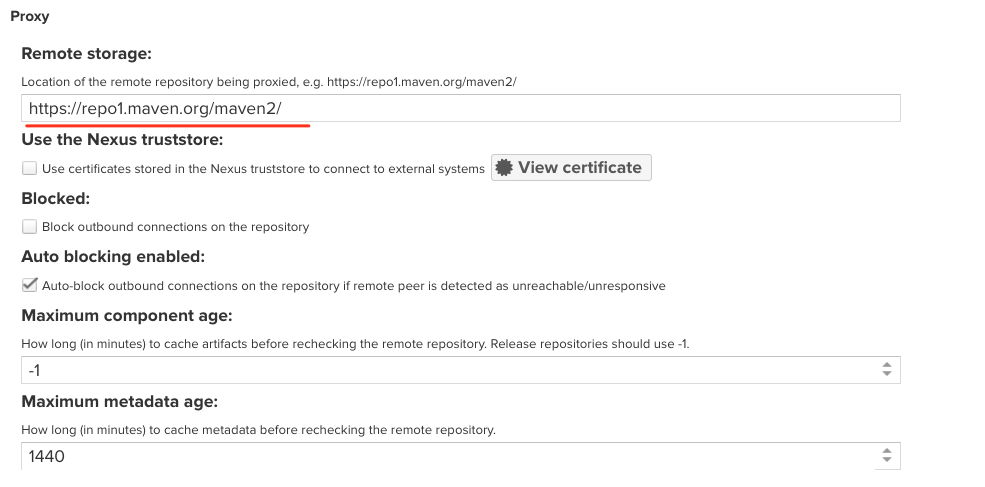Click the 'Auto-block outbound connections' description text

coord(354,286)
